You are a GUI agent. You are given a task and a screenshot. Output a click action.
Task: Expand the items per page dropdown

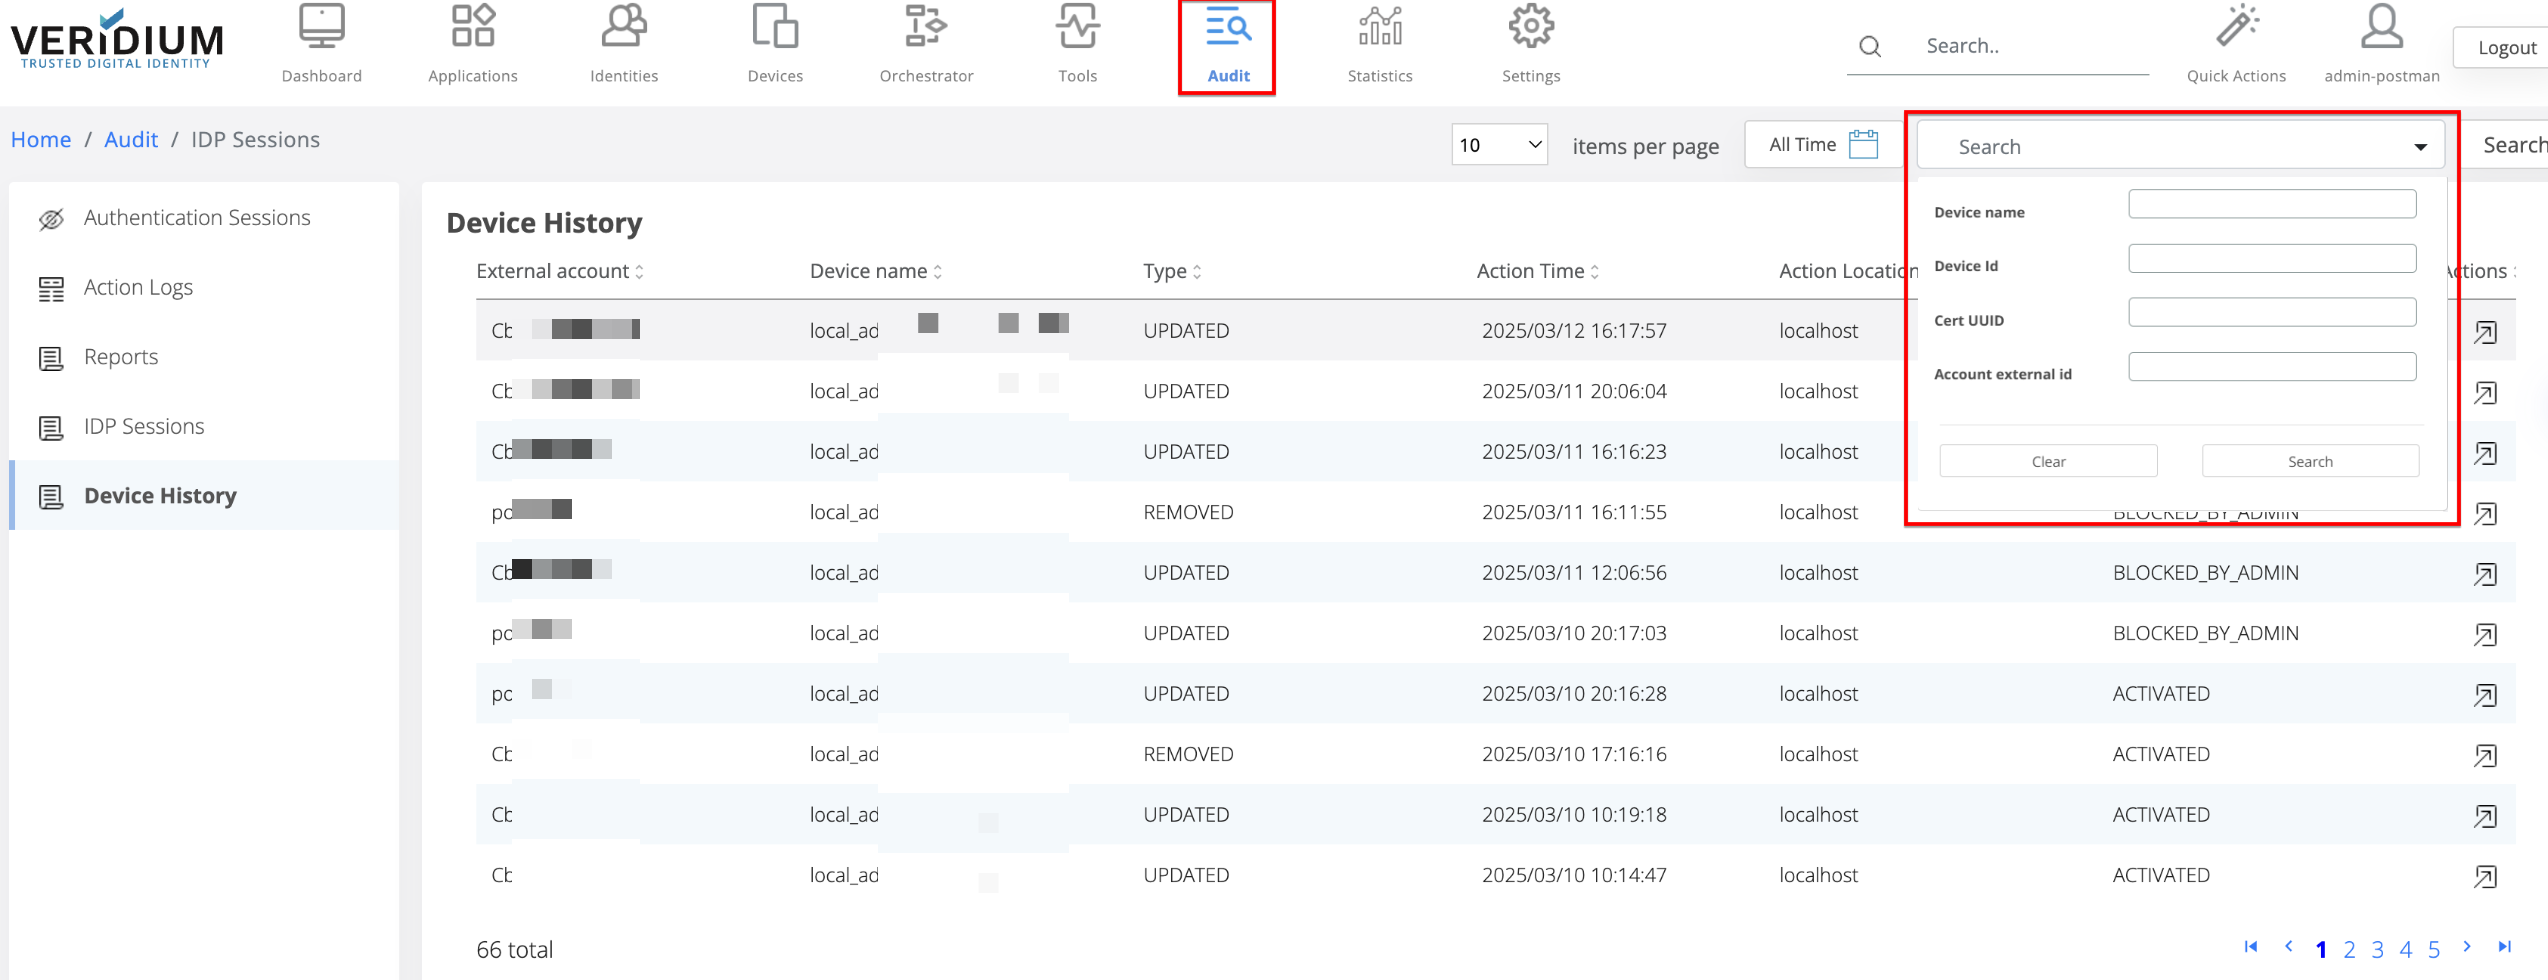1499,145
